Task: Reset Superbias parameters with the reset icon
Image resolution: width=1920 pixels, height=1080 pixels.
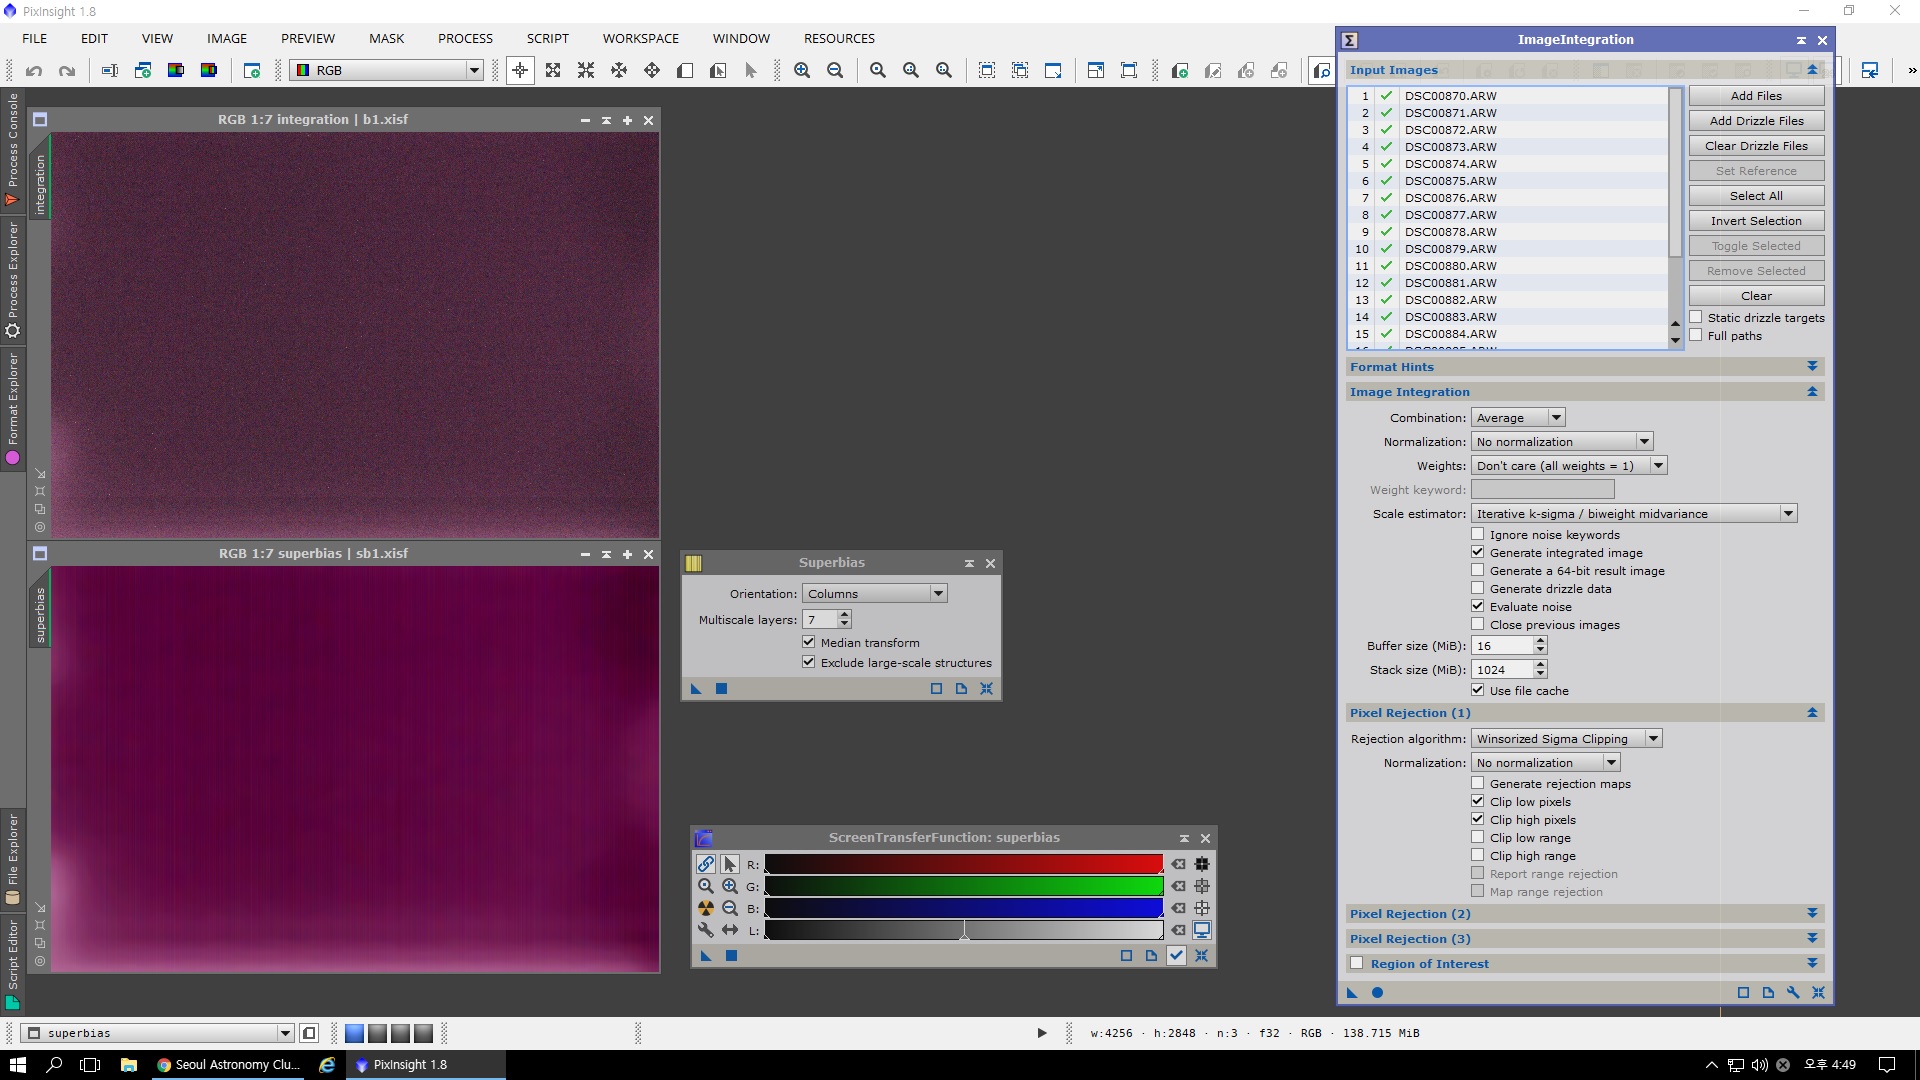Action: tap(986, 689)
